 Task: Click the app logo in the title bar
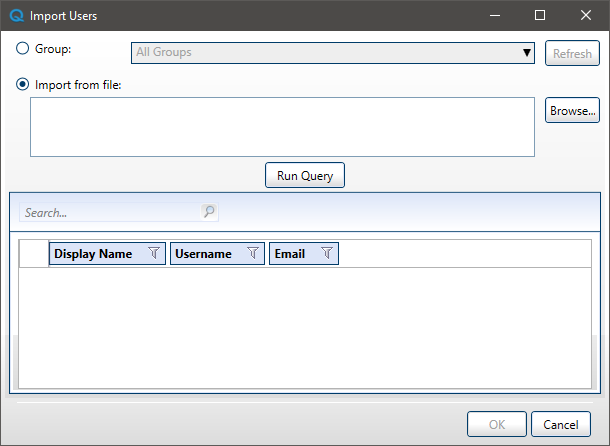tap(16, 16)
